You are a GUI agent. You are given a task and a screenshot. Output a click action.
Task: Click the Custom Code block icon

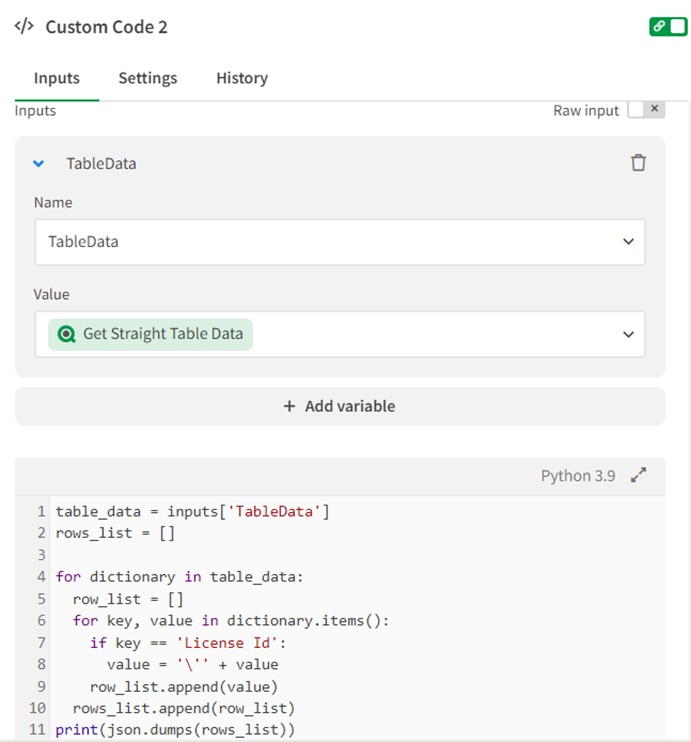(x=24, y=26)
